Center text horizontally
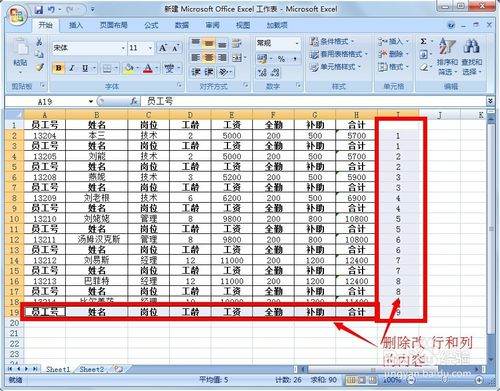This screenshot has height=391, width=500. coord(209,58)
